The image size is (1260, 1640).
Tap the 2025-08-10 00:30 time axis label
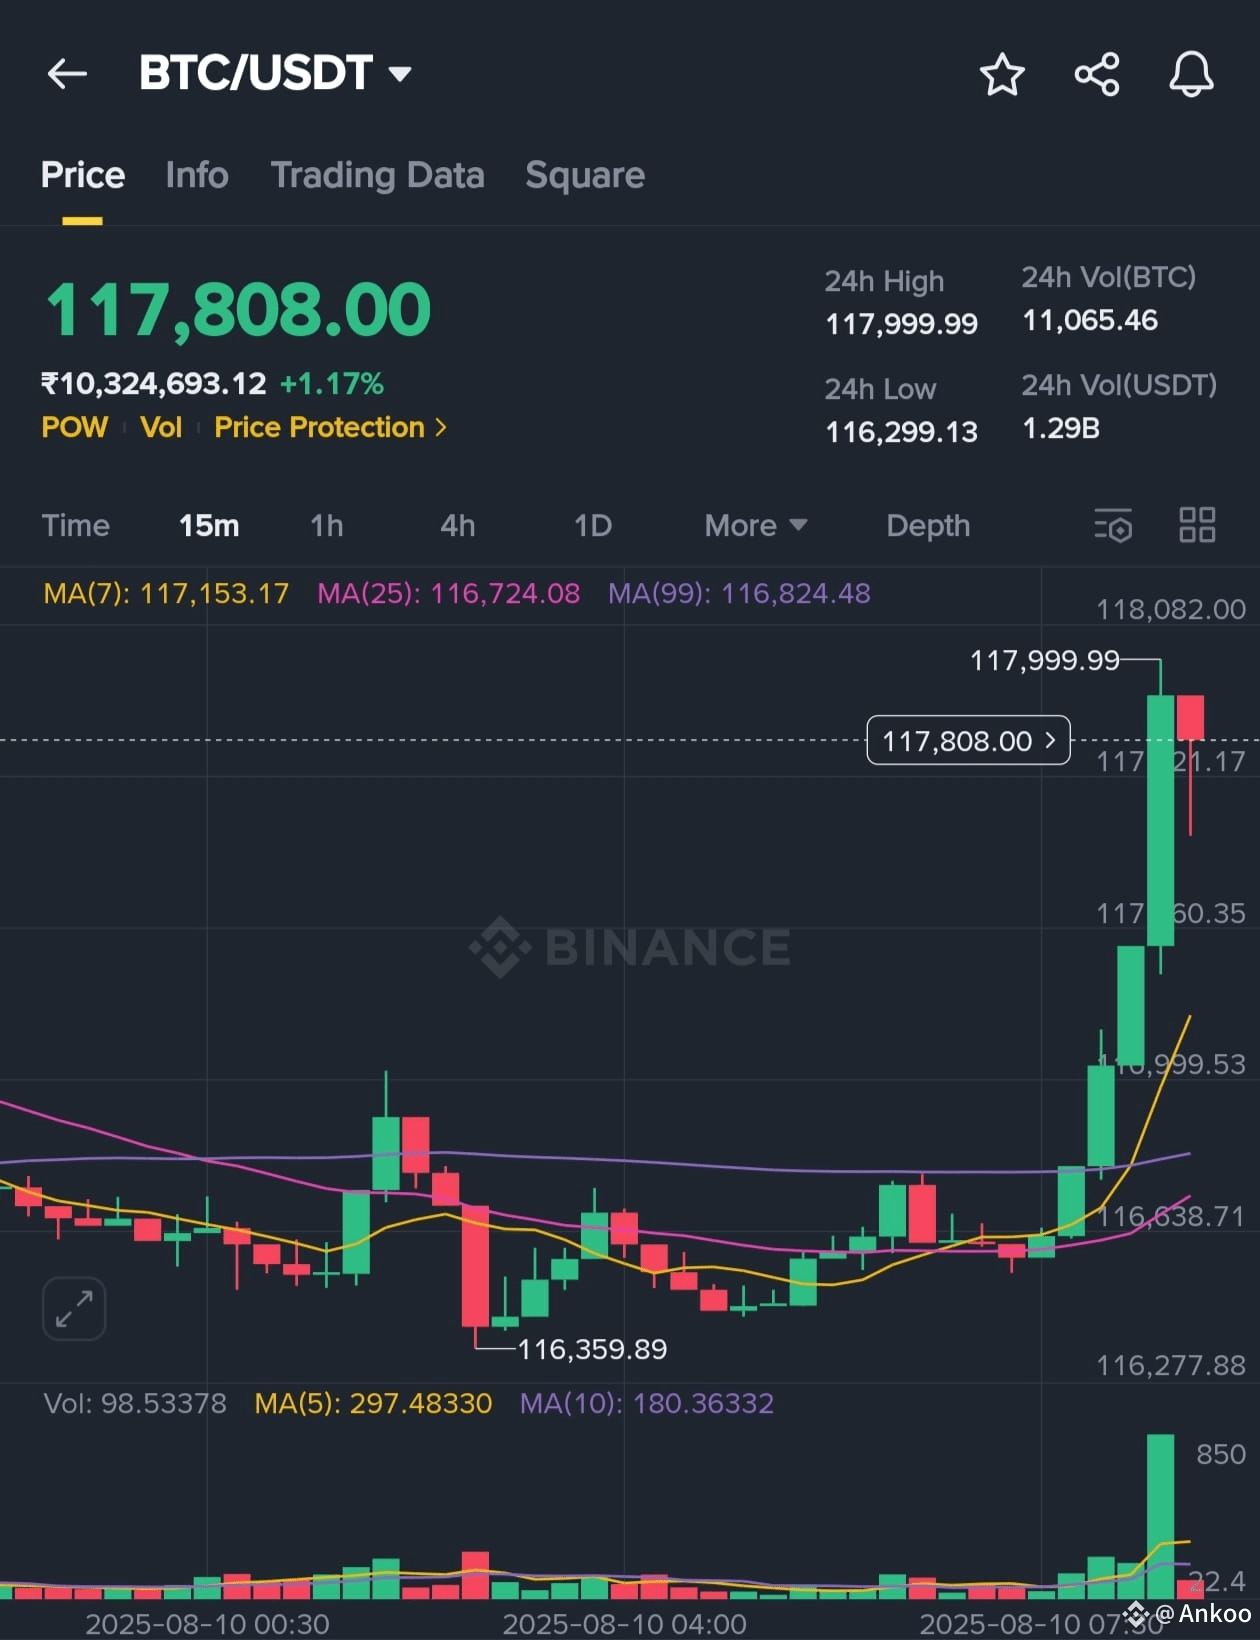207,1623
